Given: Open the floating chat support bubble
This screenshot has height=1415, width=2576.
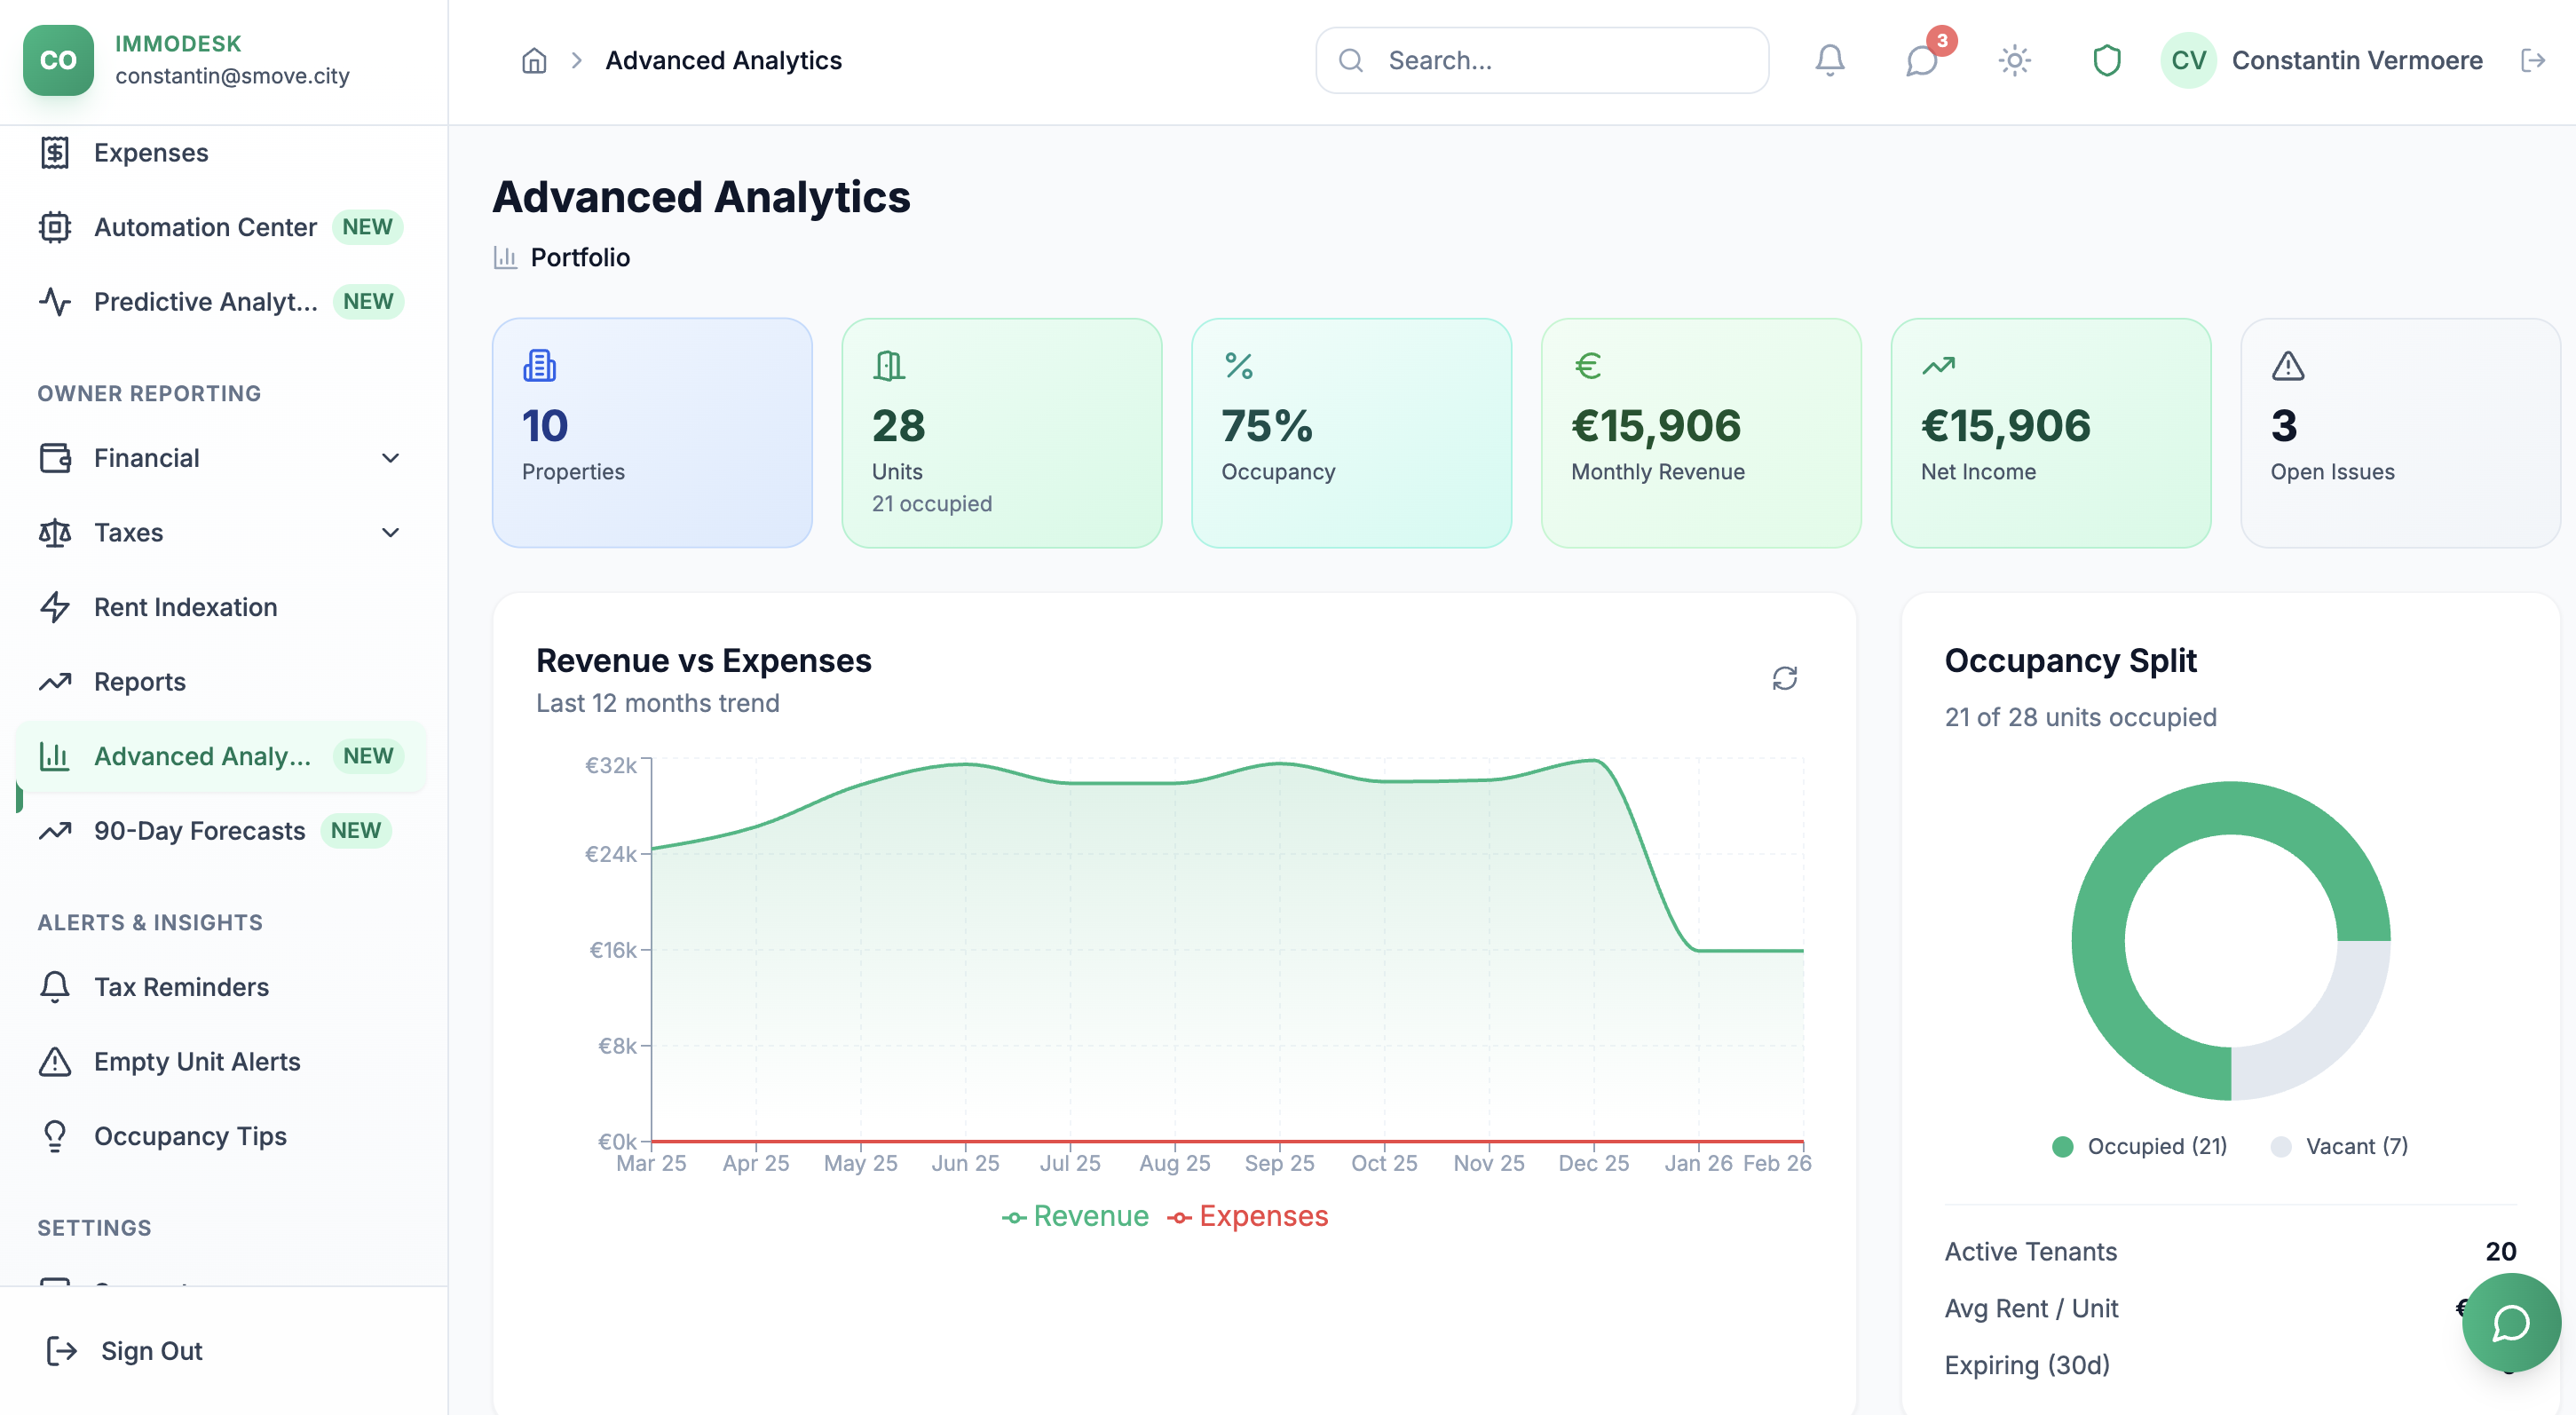Looking at the screenshot, I should click(x=2510, y=1322).
